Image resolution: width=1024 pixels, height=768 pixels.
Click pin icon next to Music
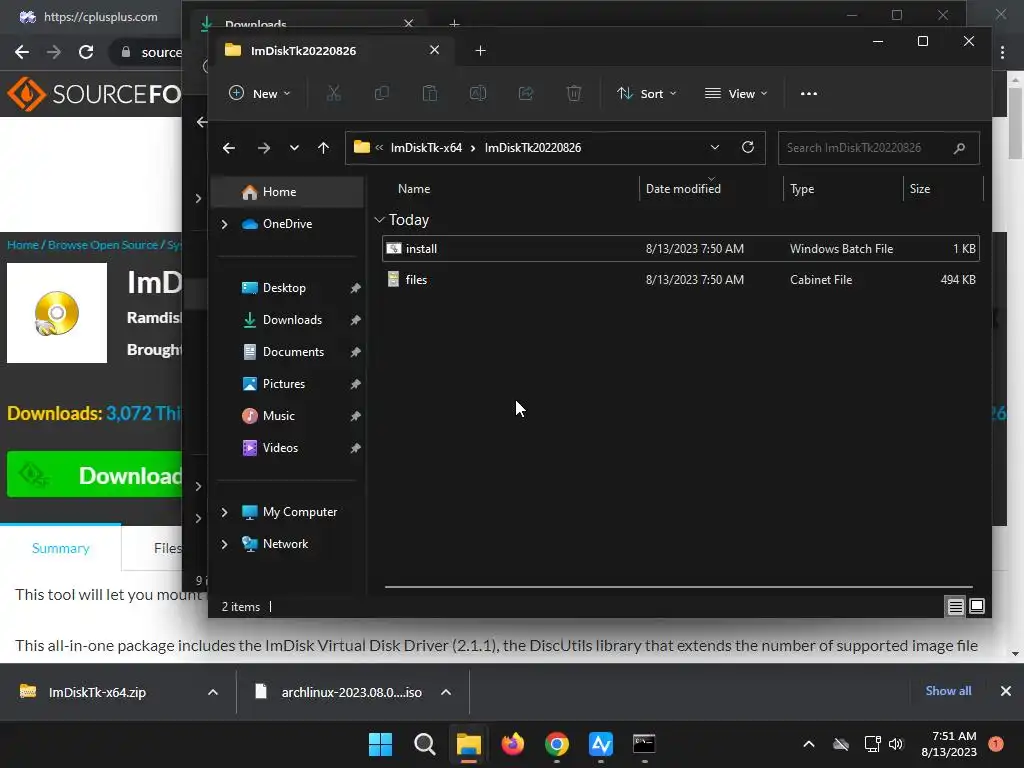point(355,416)
